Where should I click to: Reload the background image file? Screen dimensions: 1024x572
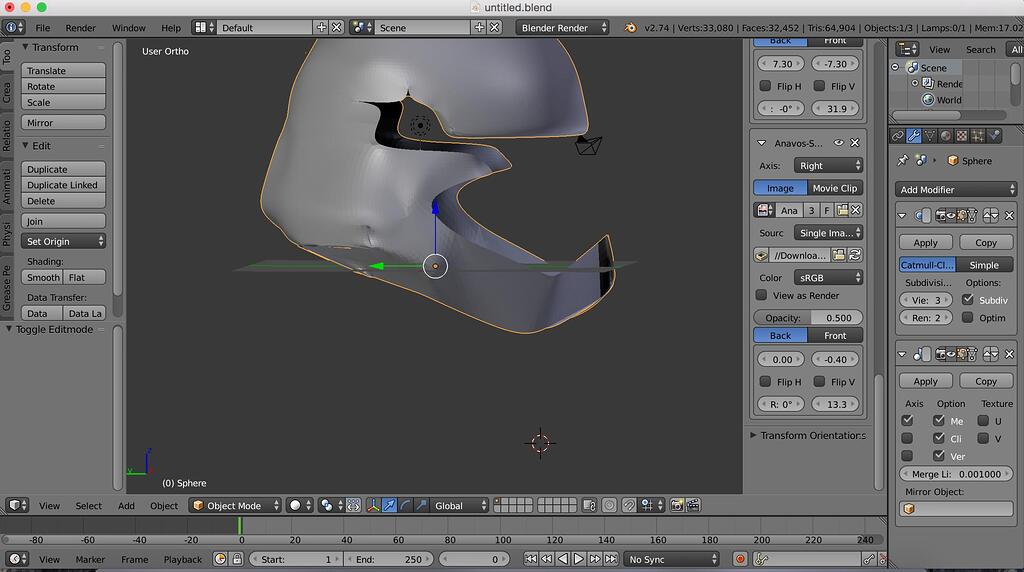[854, 255]
